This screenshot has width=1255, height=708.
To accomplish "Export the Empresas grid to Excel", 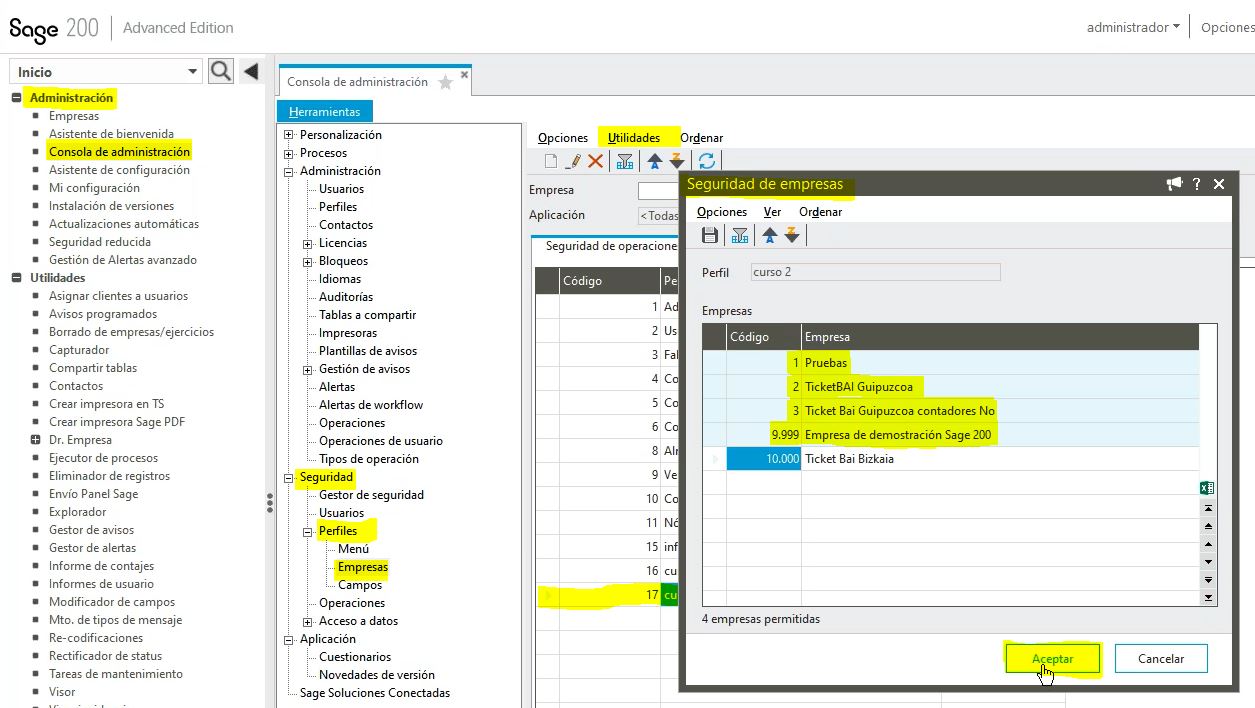I will (x=1207, y=488).
